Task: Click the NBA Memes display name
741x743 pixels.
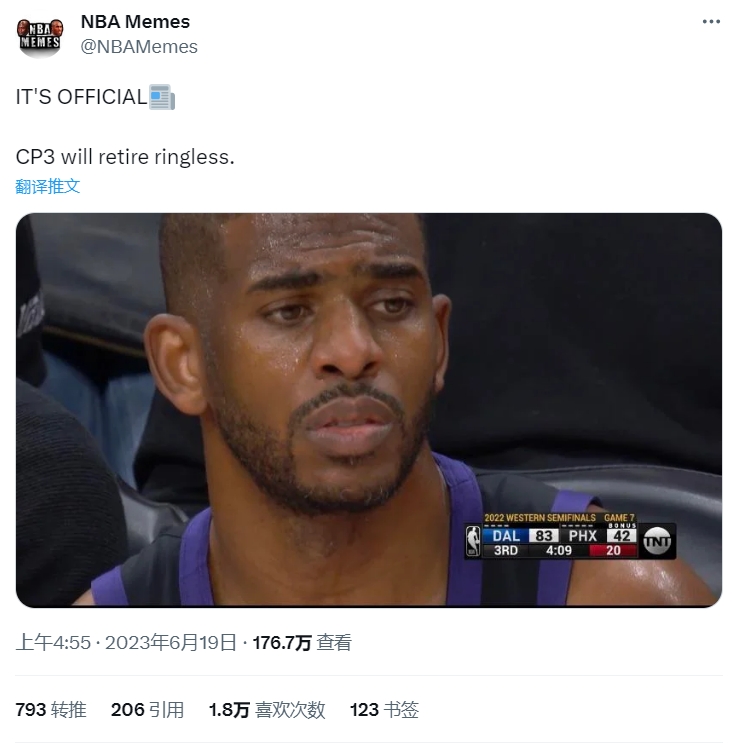Action: pos(135,22)
